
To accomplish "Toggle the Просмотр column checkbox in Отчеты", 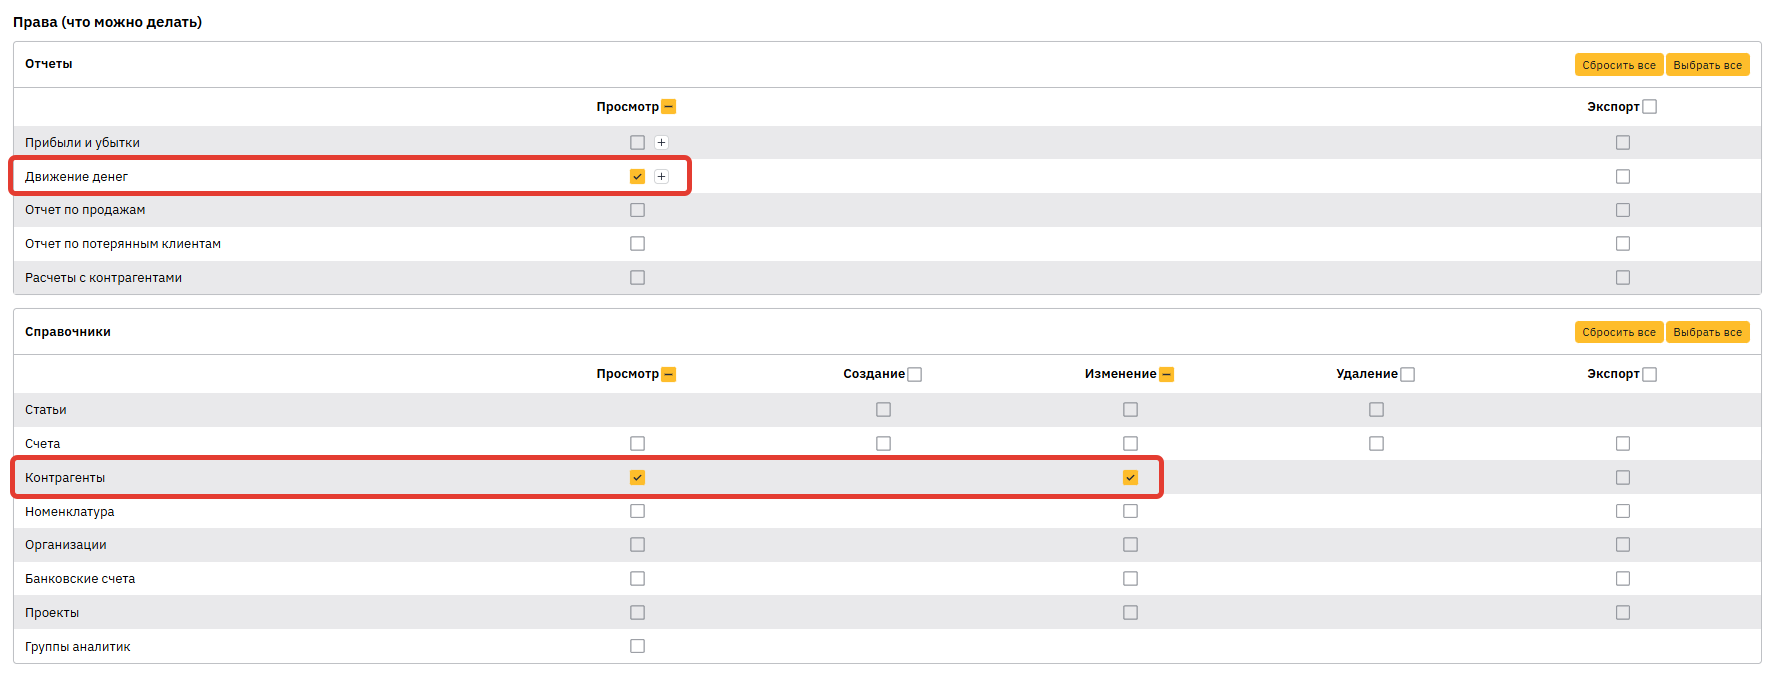I will [x=669, y=107].
